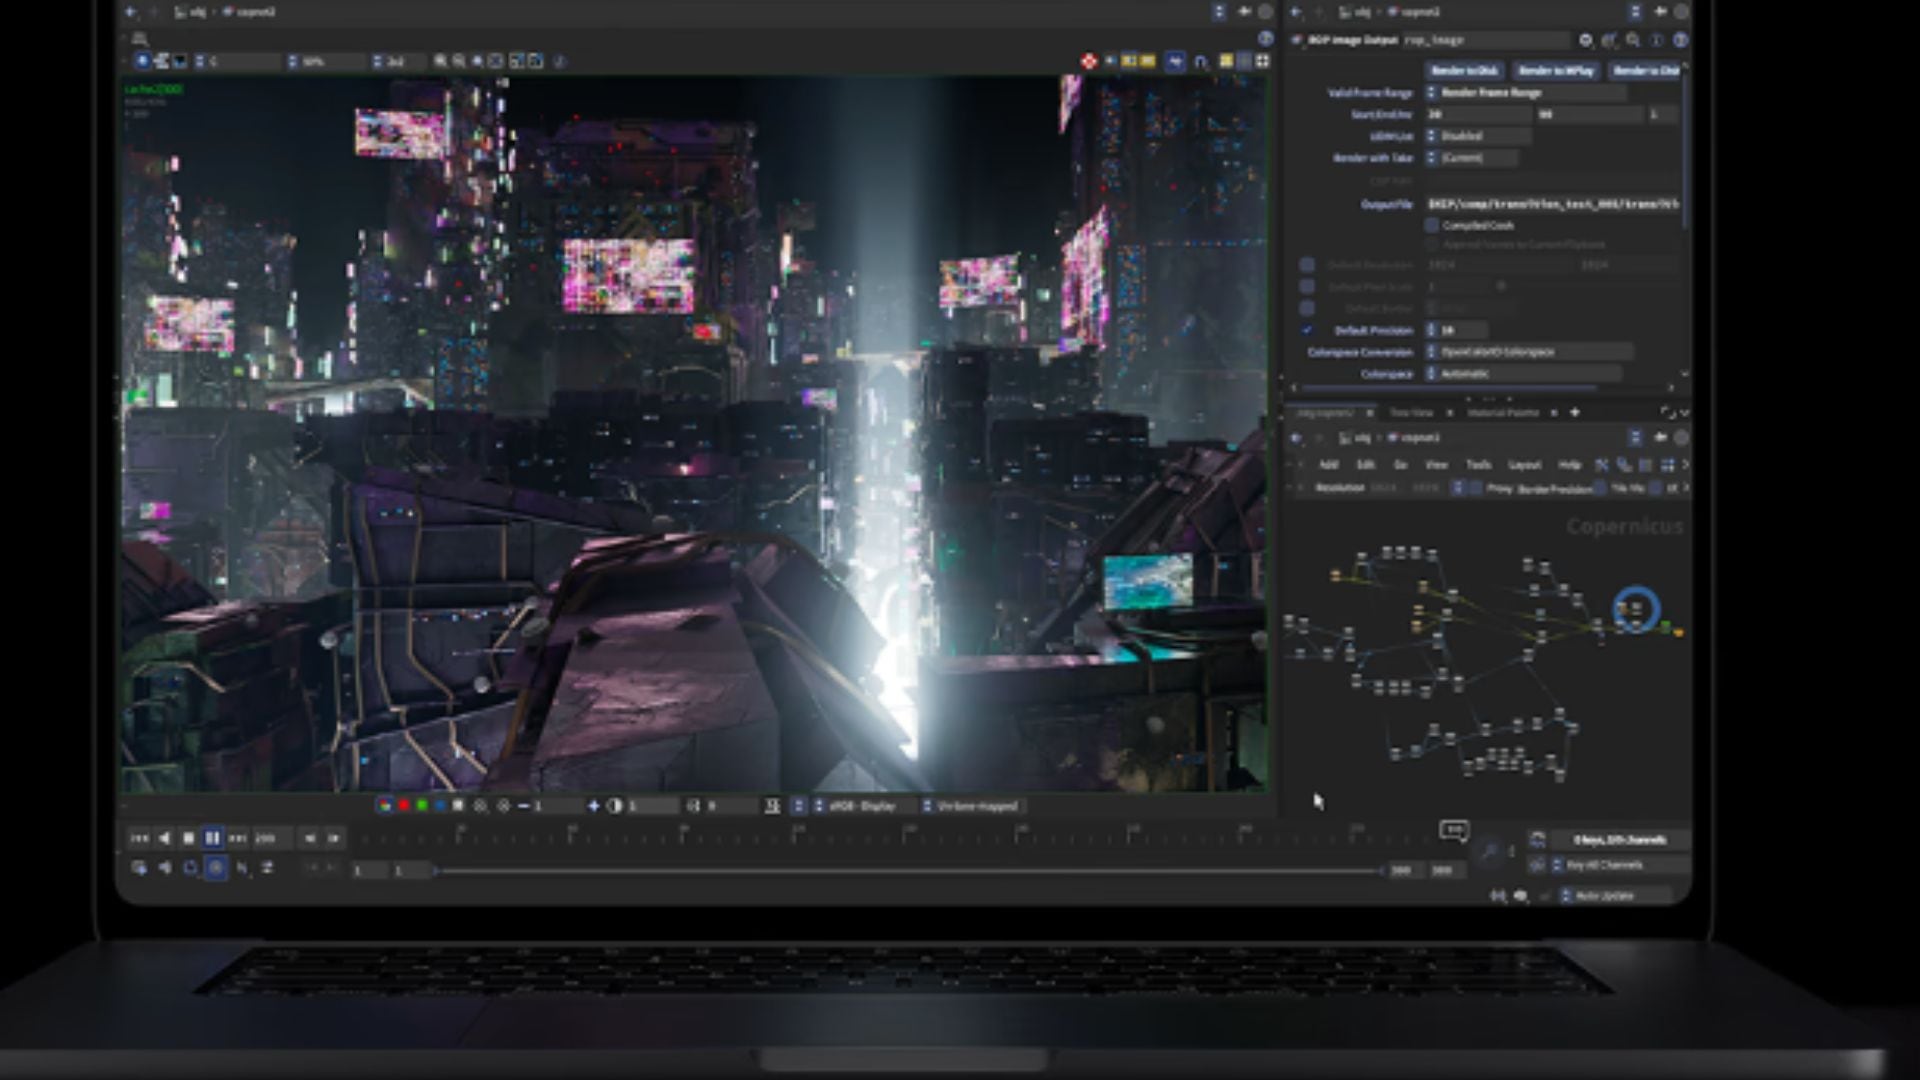This screenshot has width=1920, height=1080.
Task: Click the Render to Disk button
Action: [x=1465, y=71]
